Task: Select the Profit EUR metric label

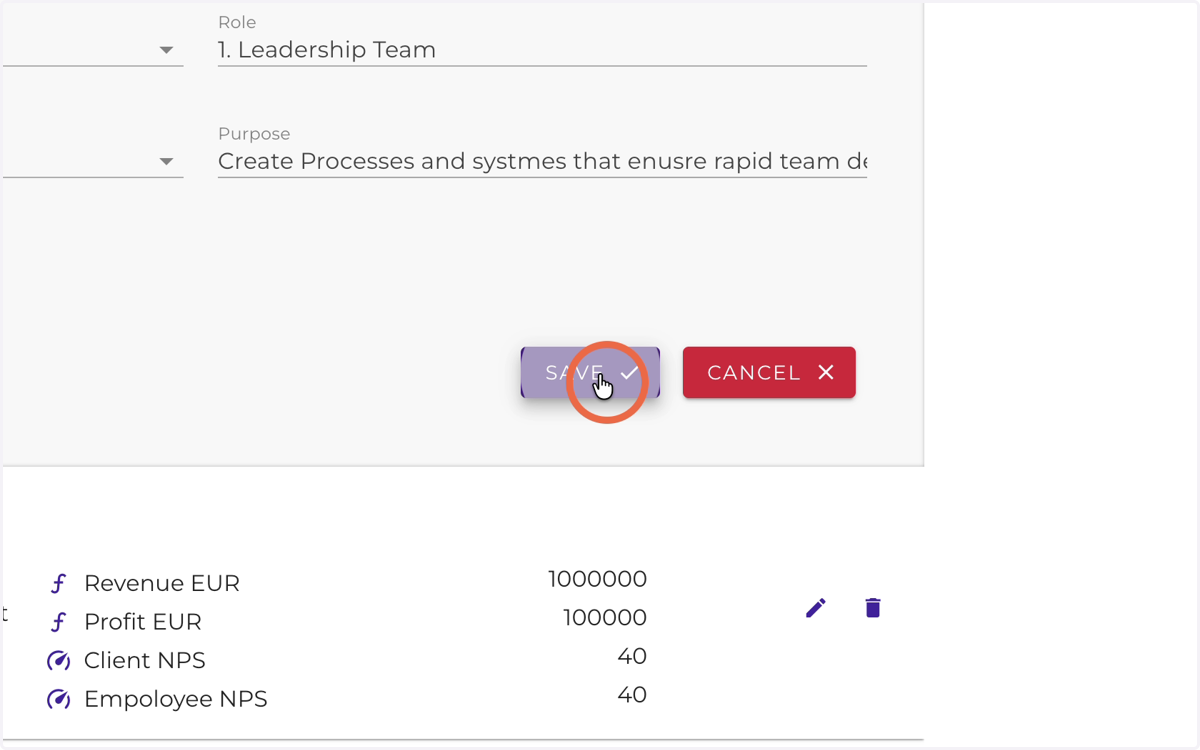Action: [143, 622]
